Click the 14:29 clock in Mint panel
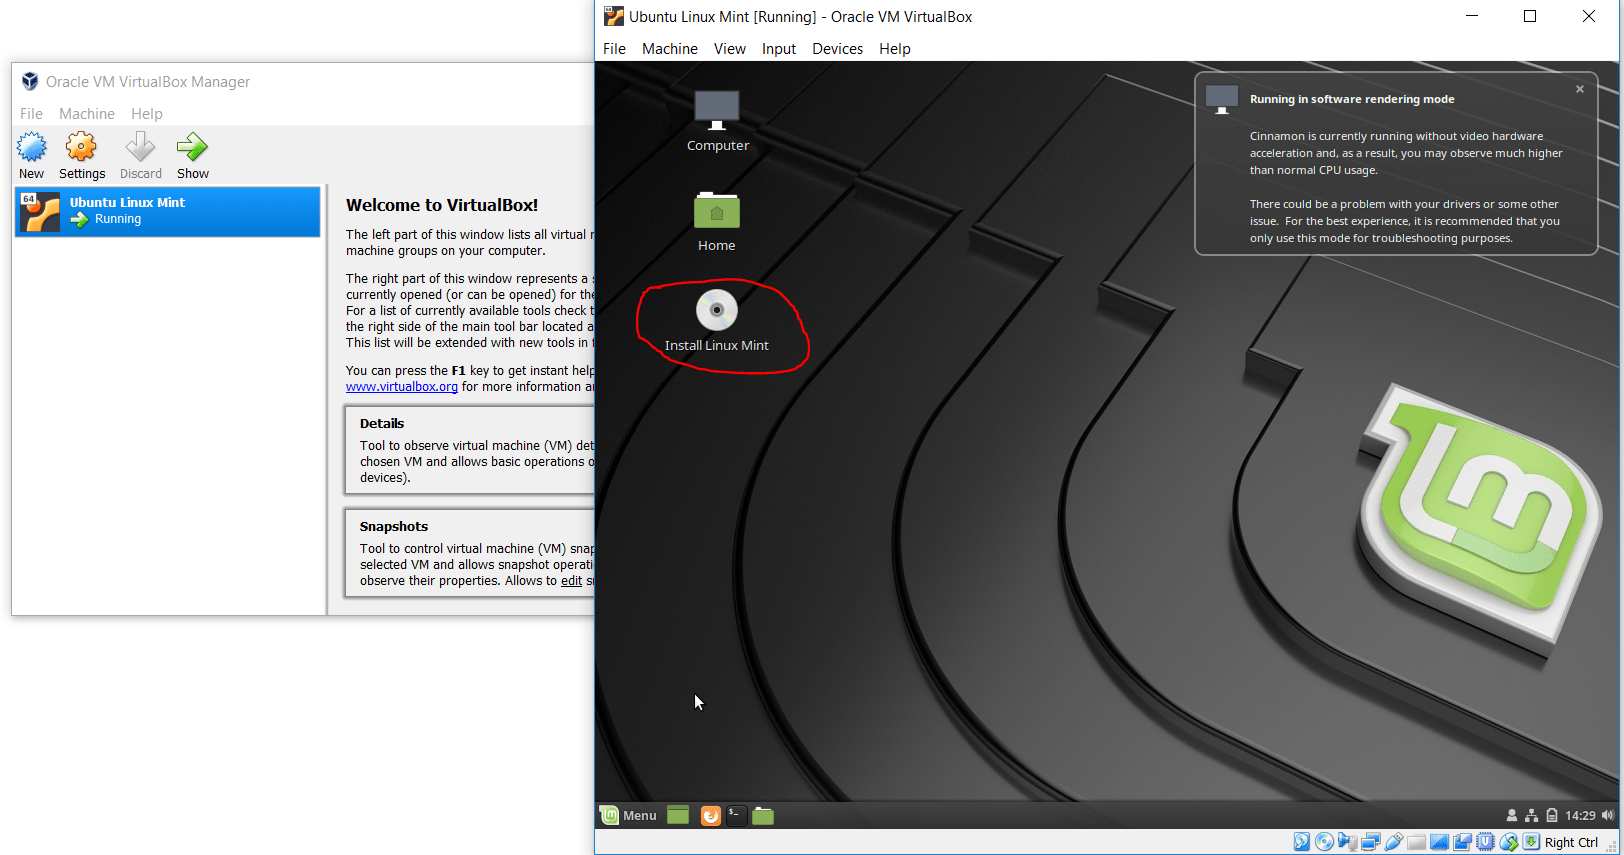The width and height of the screenshot is (1624, 855). [1580, 815]
